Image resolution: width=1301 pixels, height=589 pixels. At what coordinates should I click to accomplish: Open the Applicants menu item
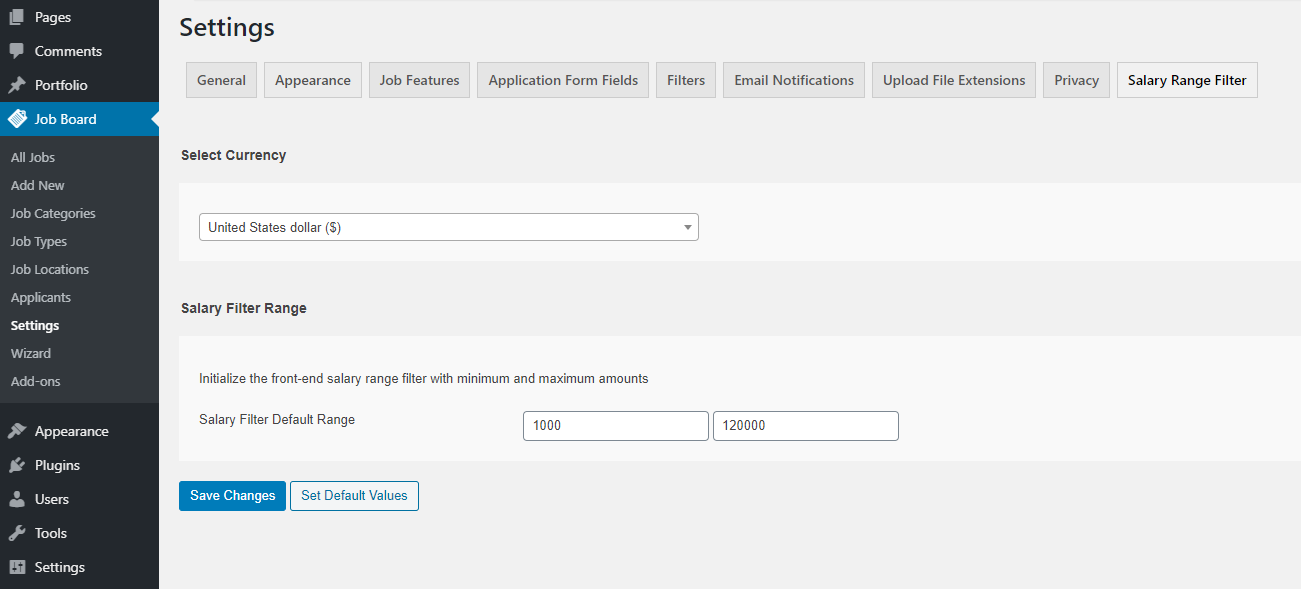(40, 297)
